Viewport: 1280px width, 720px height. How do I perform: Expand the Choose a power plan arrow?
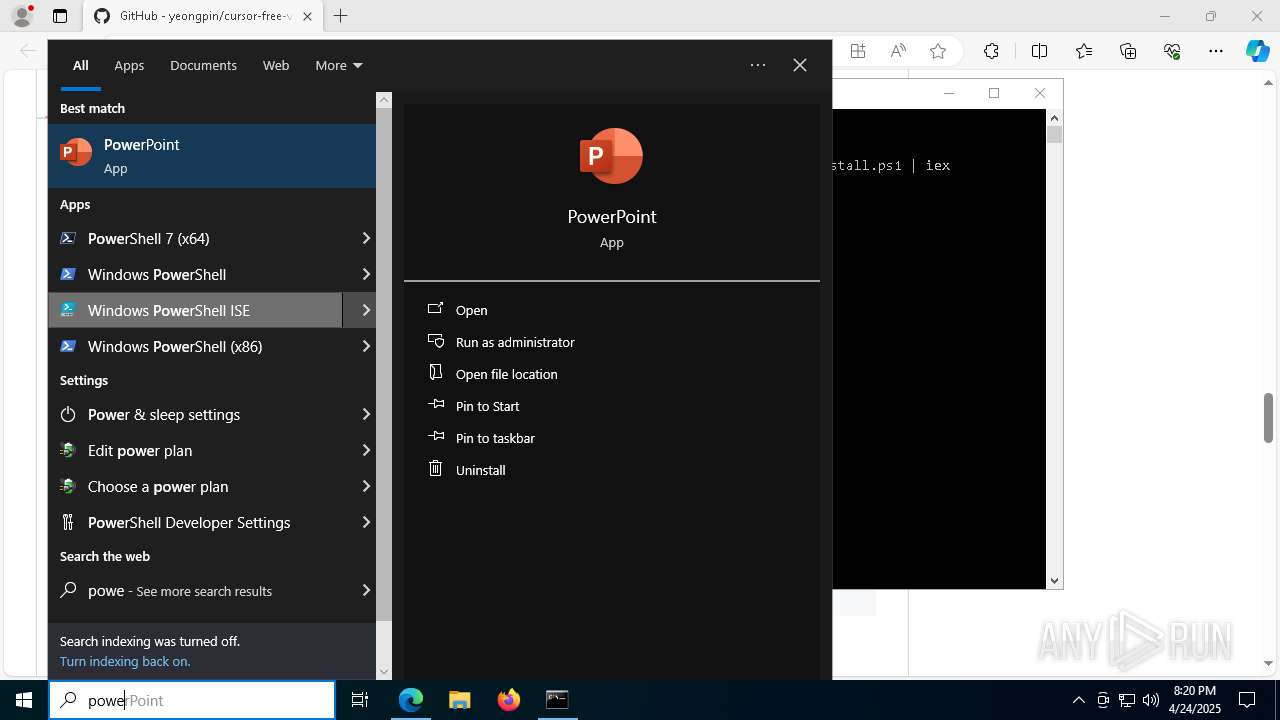366,486
